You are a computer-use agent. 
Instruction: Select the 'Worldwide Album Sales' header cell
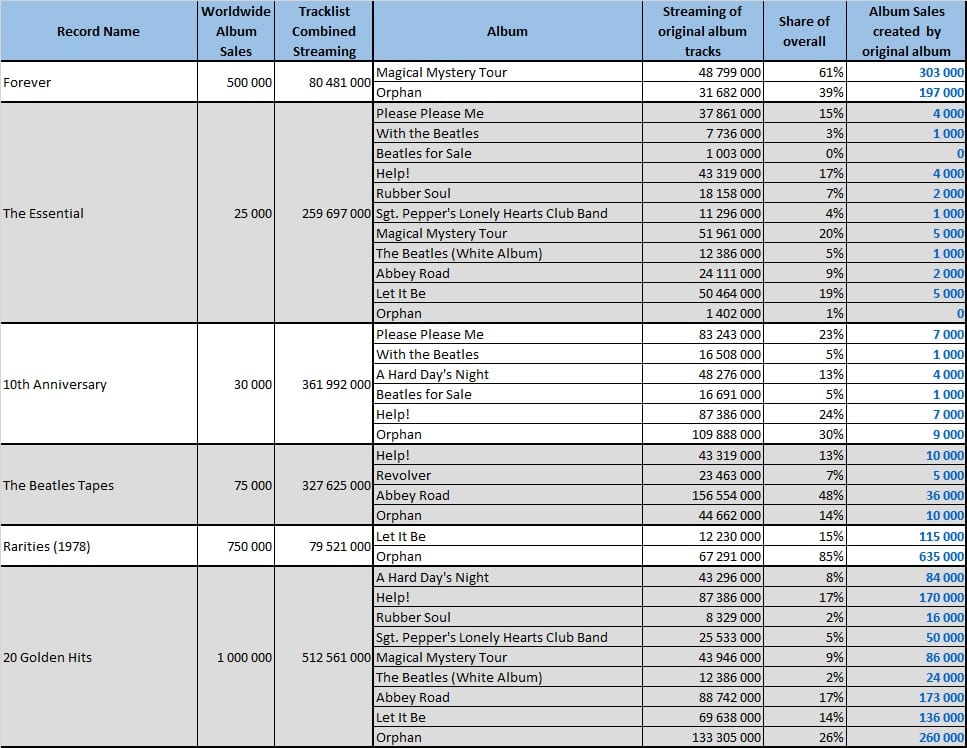[236, 31]
